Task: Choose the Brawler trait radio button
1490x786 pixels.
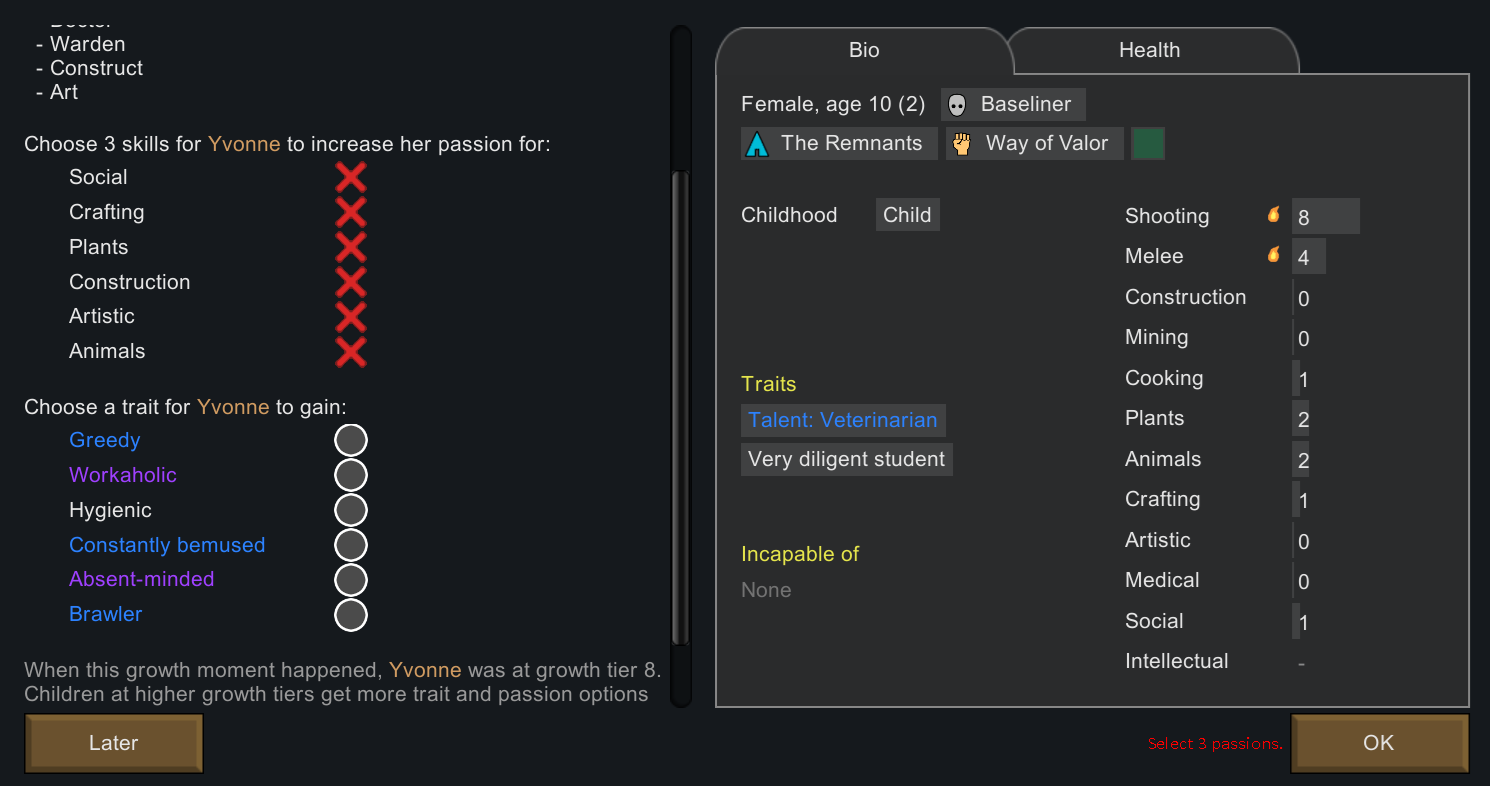Action: pyautogui.click(x=351, y=615)
